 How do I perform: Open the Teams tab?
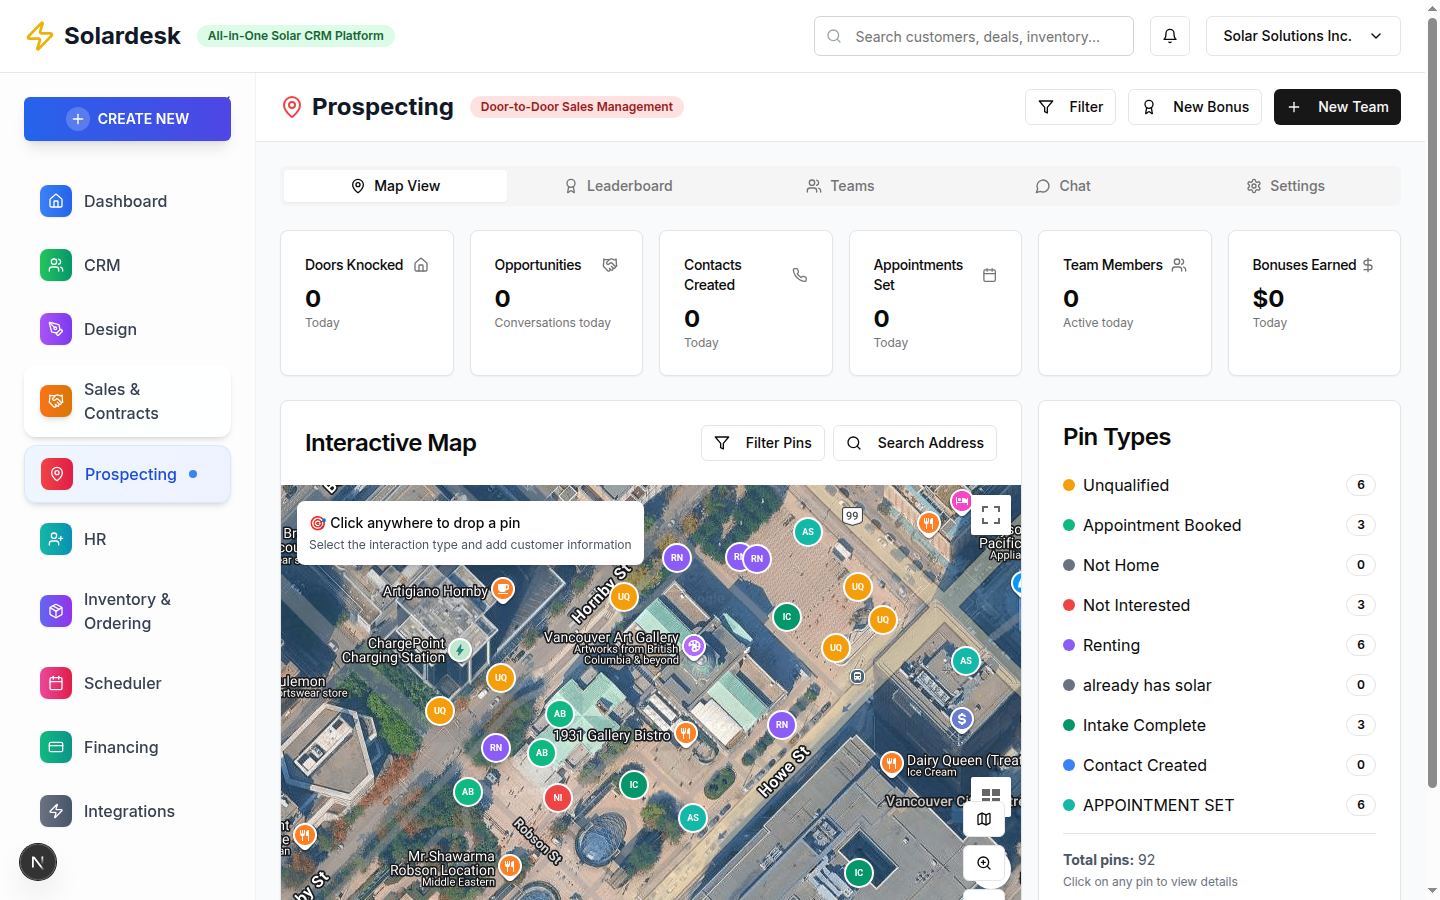coord(840,185)
